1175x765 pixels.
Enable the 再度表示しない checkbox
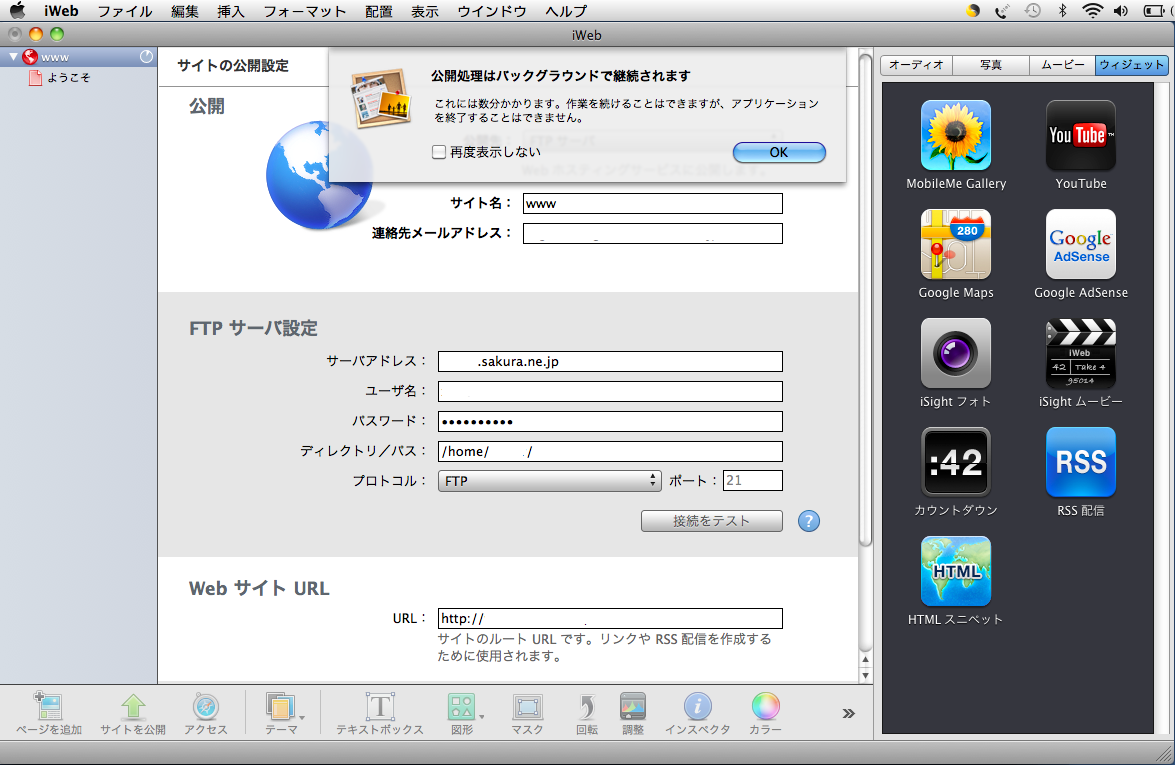point(439,152)
